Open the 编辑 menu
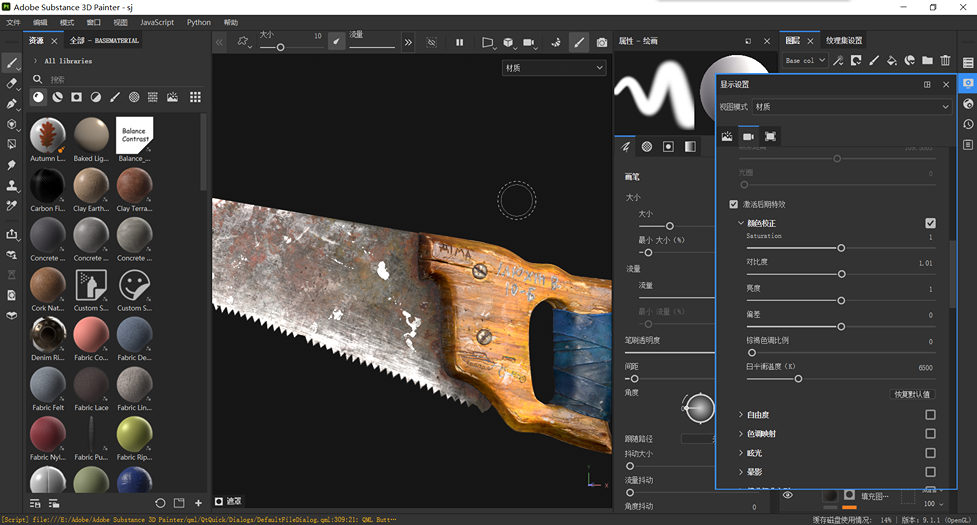Viewport: 977px width, 525px height. [40, 22]
